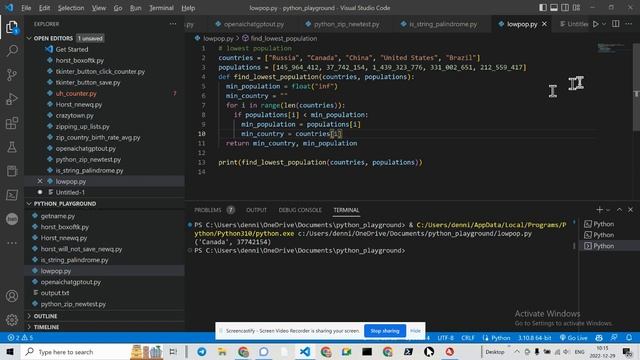Viewport: 640px width, 360px height.
Task: Change UTF-8 file encoding
Action: [445, 338]
